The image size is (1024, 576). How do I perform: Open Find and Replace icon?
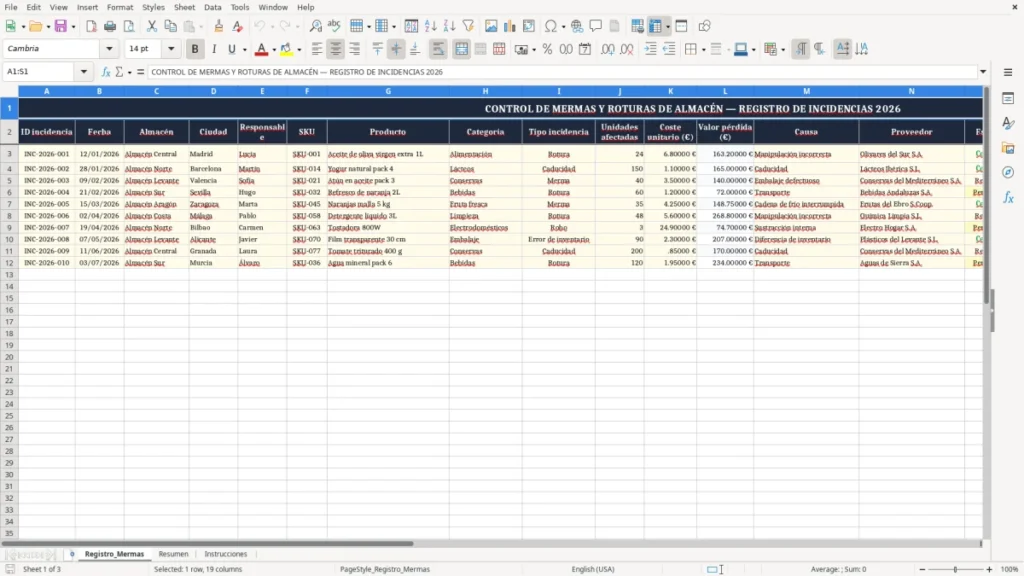[x=315, y=26]
